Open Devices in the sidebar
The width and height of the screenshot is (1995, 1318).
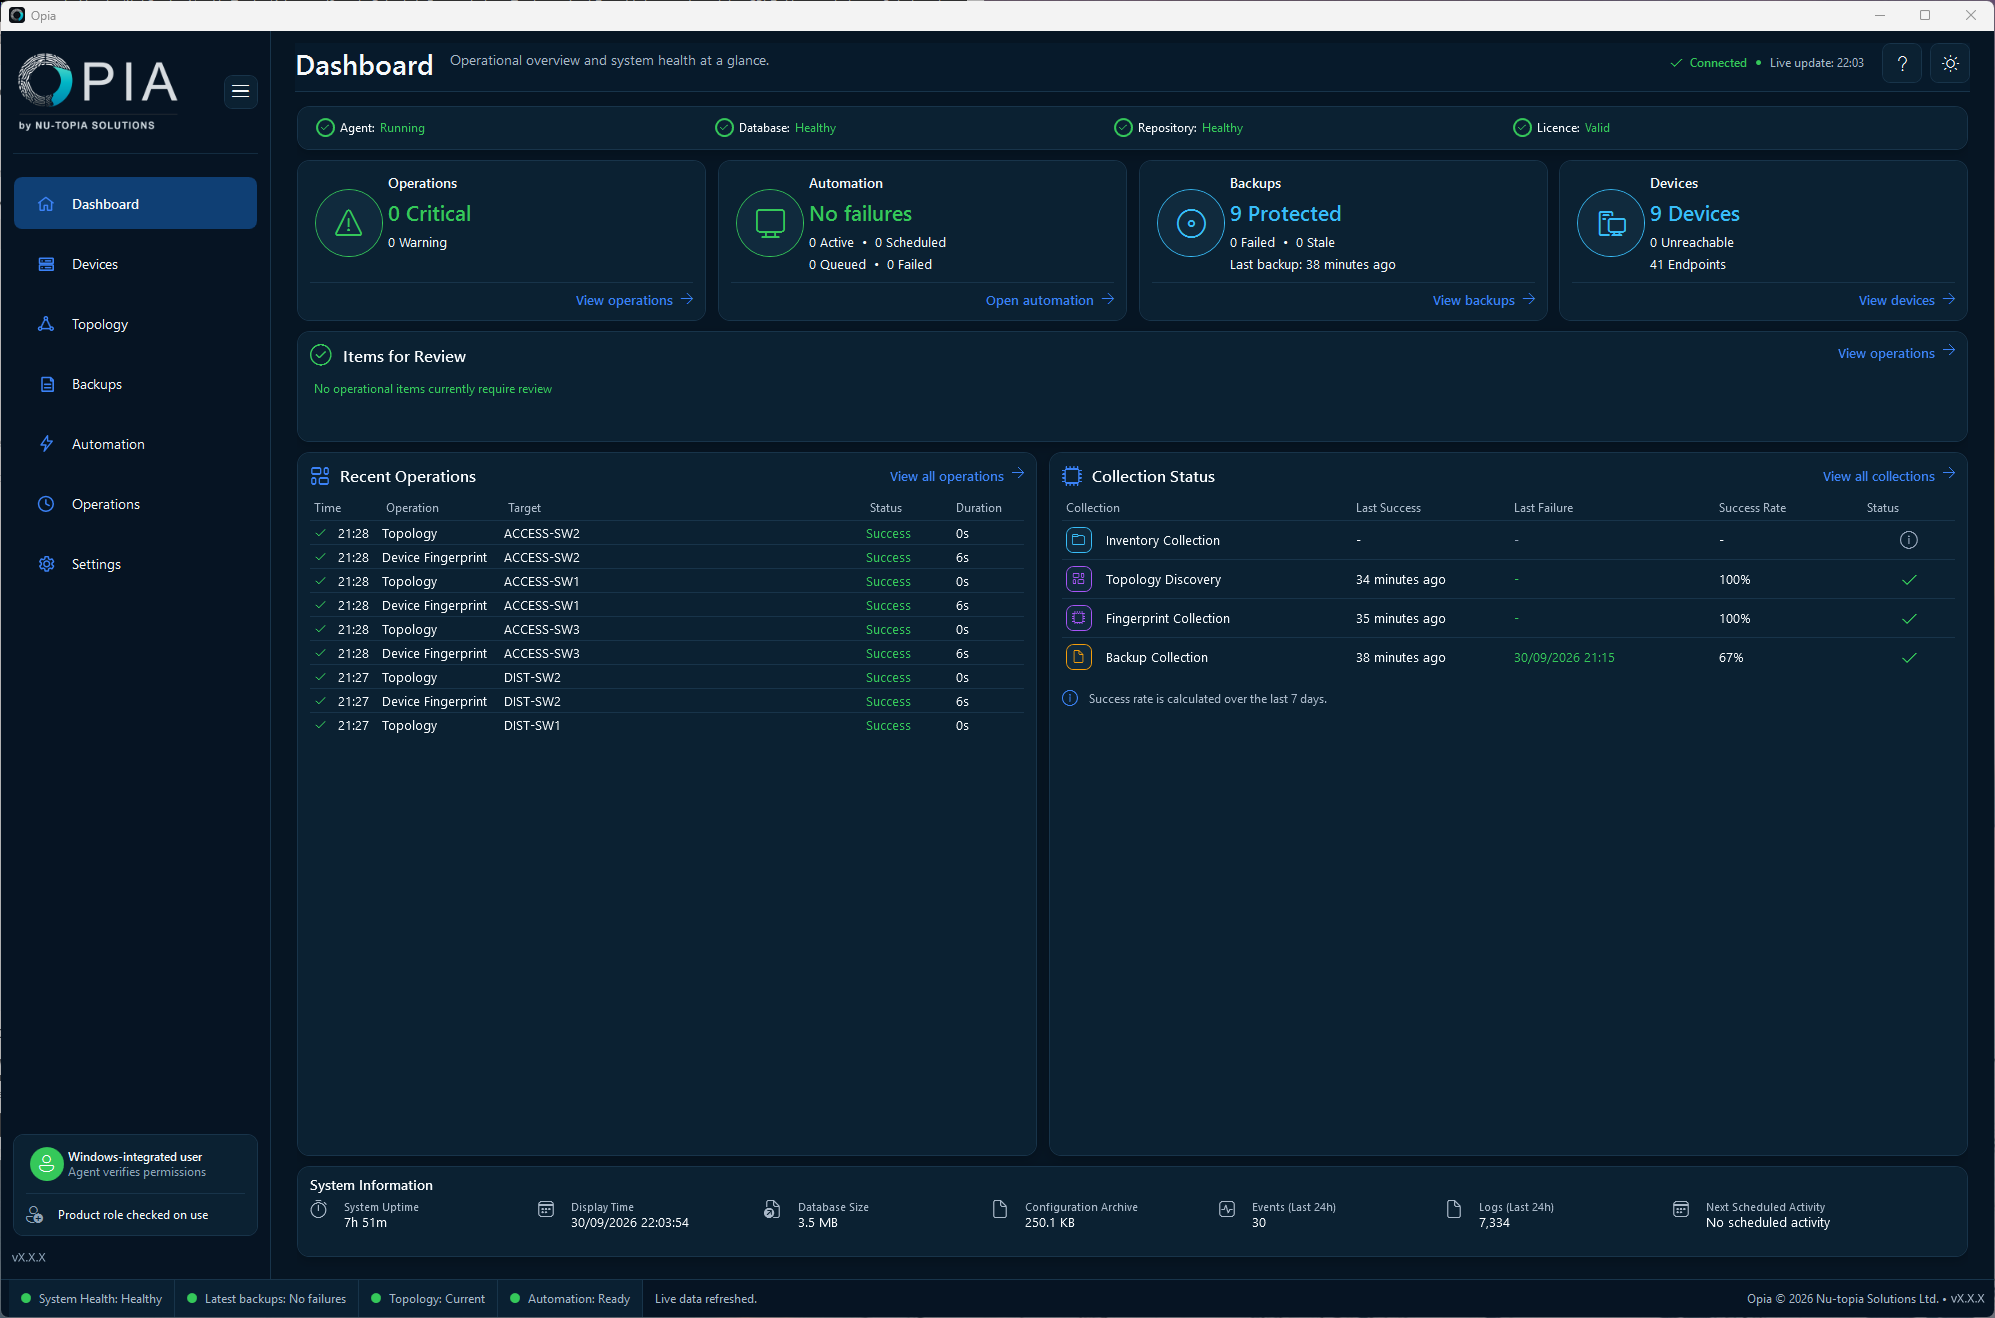[135, 264]
